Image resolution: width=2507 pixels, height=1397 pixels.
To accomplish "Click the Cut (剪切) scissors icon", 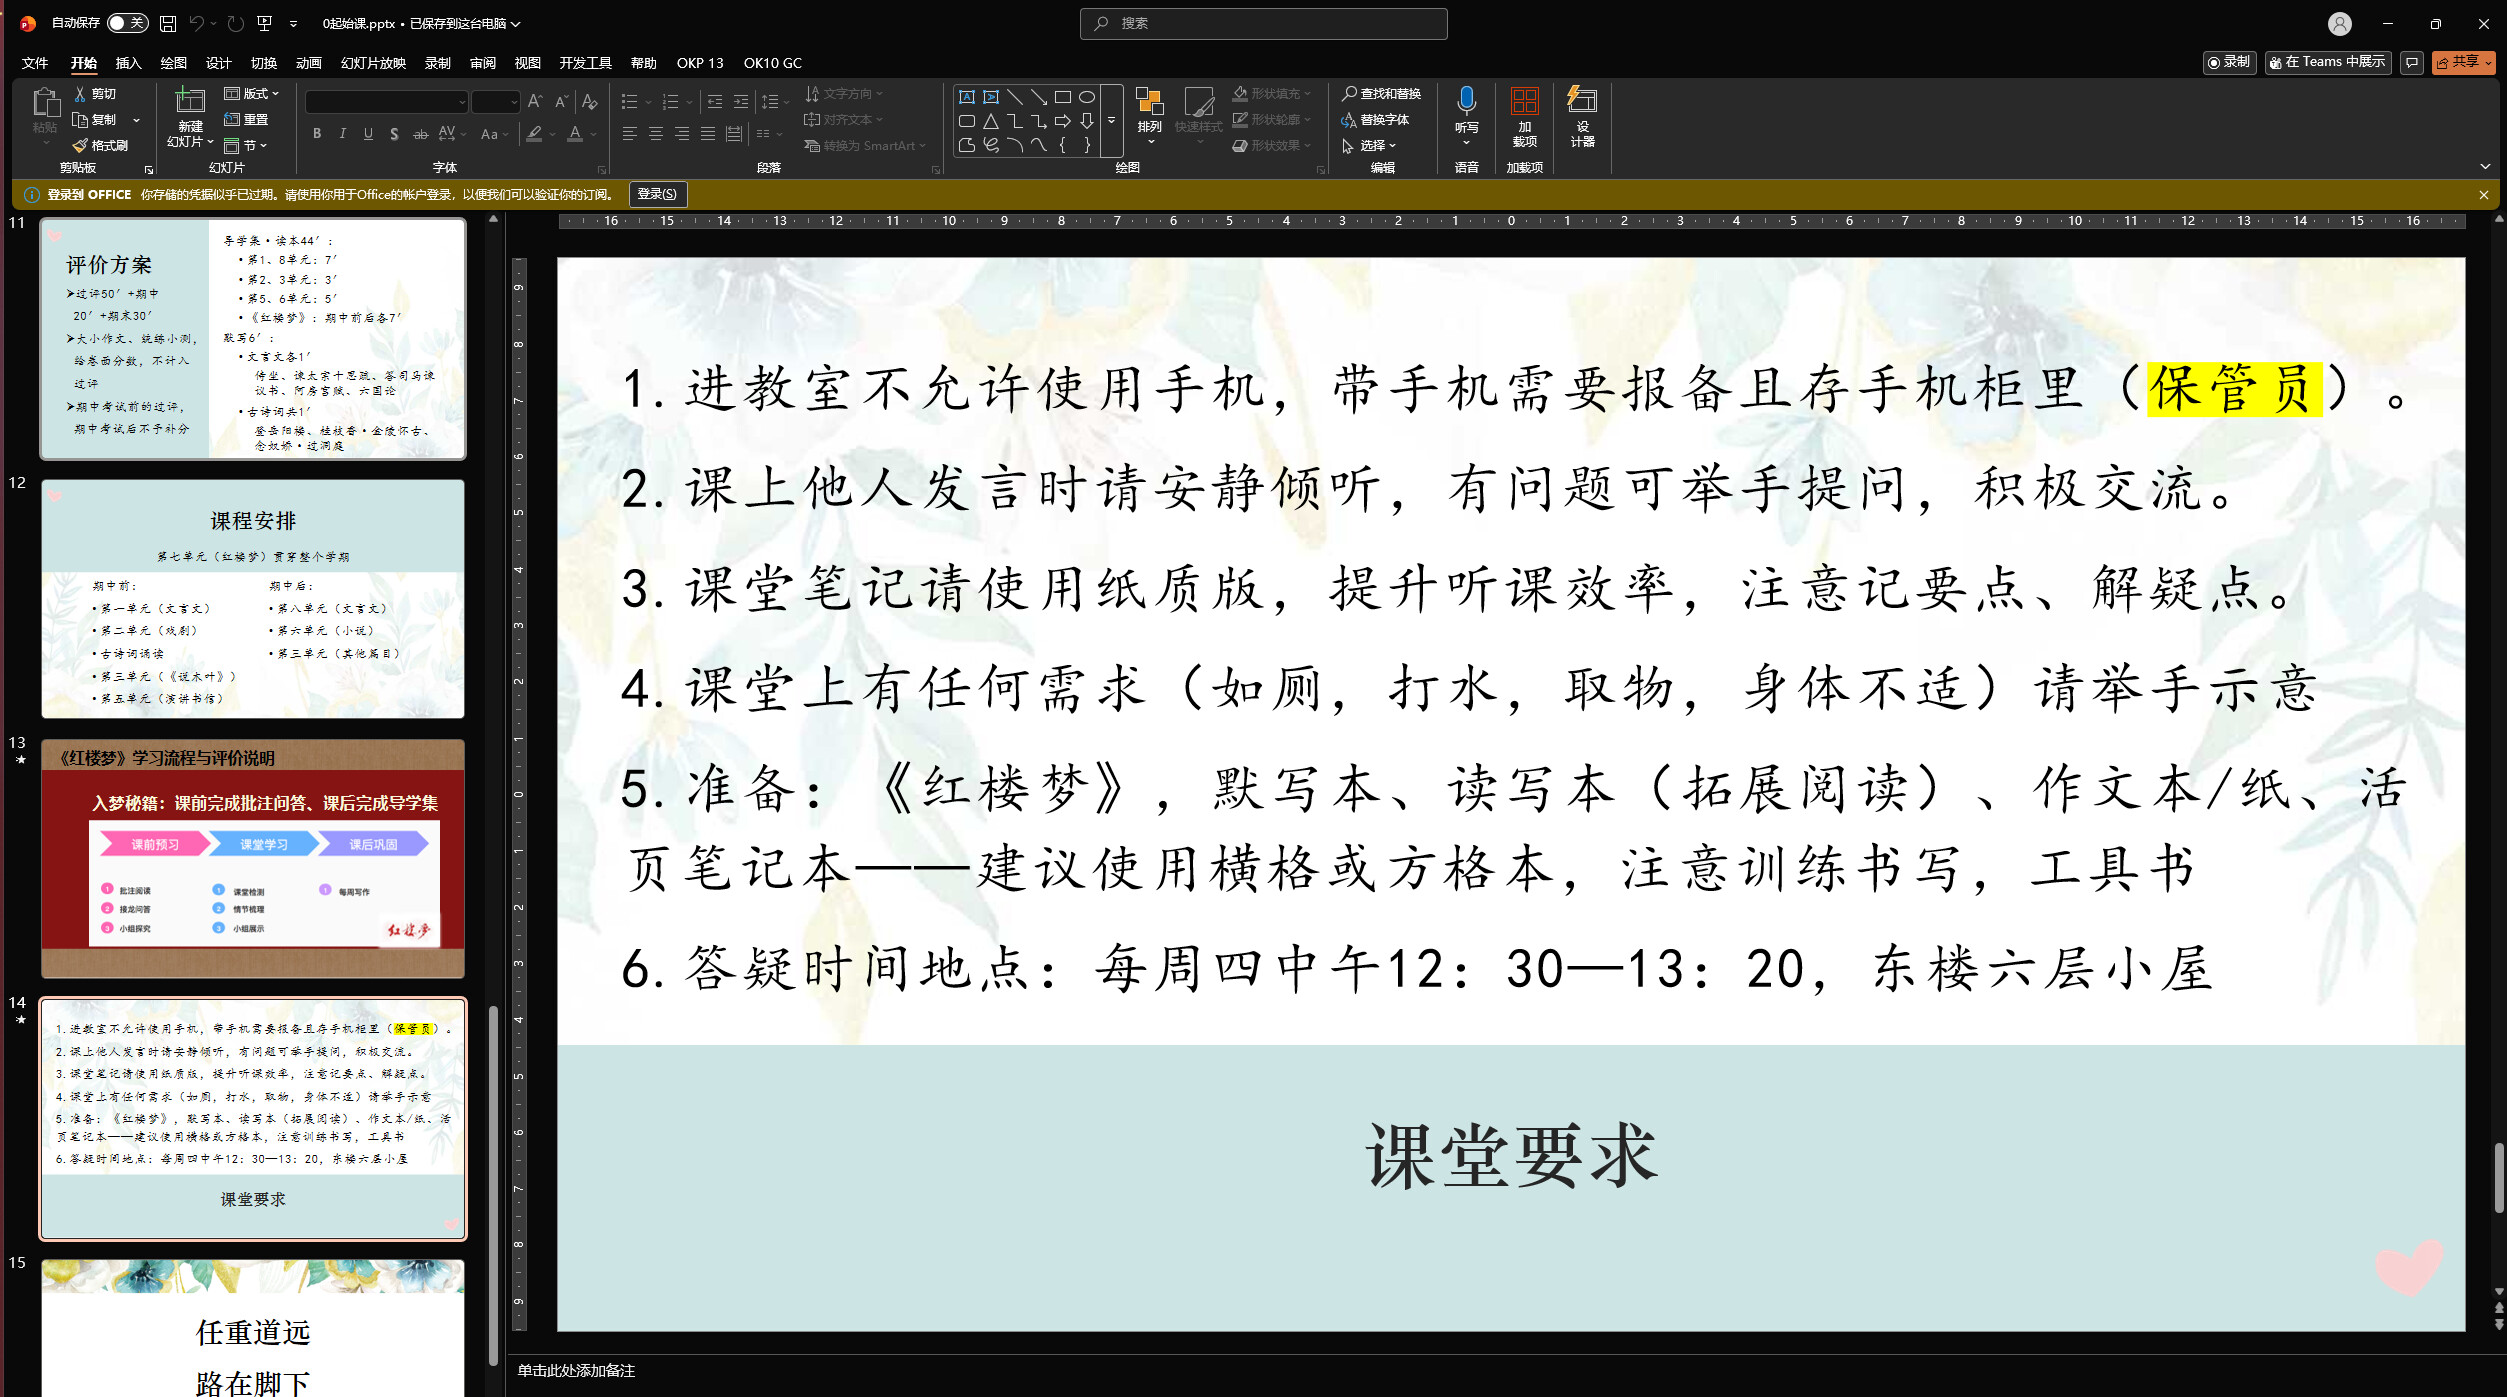I will pyautogui.click(x=80, y=93).
